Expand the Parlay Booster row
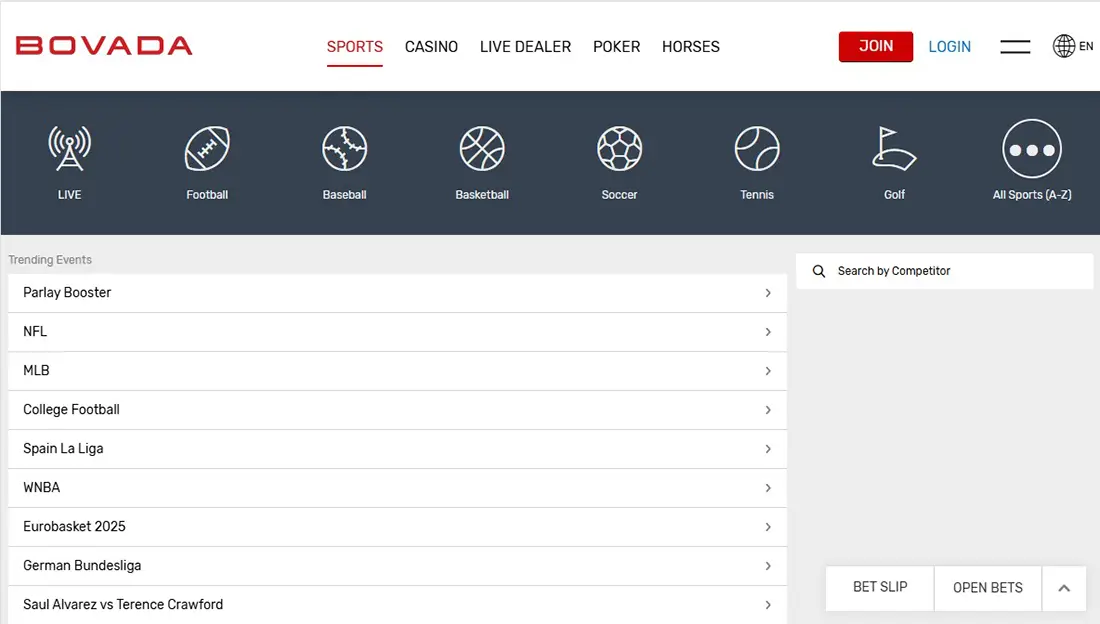1100x624 pixels. point(397,293)
